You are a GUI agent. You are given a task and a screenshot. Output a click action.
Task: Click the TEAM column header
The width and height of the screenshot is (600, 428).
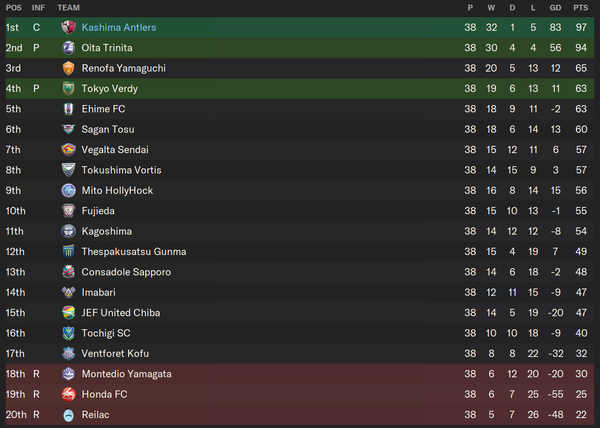[68, 8]
